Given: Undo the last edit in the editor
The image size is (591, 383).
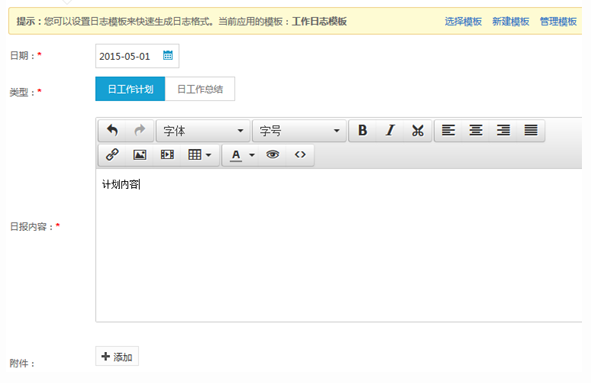Looking at the screenshot, I should point(112,130).
